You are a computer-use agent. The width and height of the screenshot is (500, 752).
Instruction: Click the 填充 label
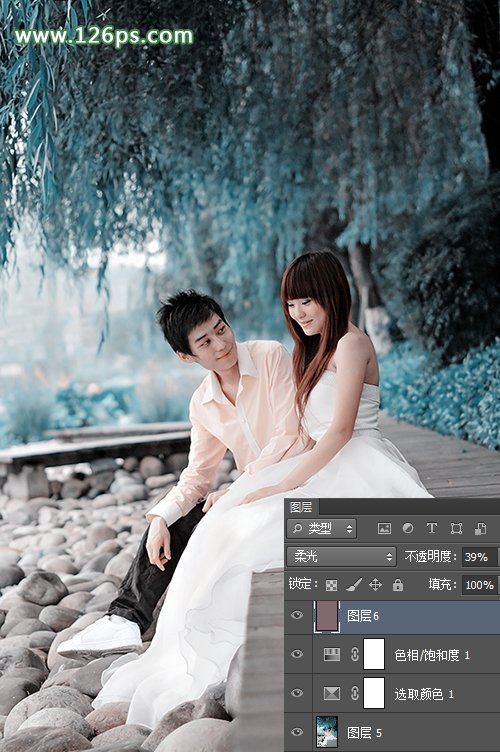pyautogui.click(x=442, y=584)
